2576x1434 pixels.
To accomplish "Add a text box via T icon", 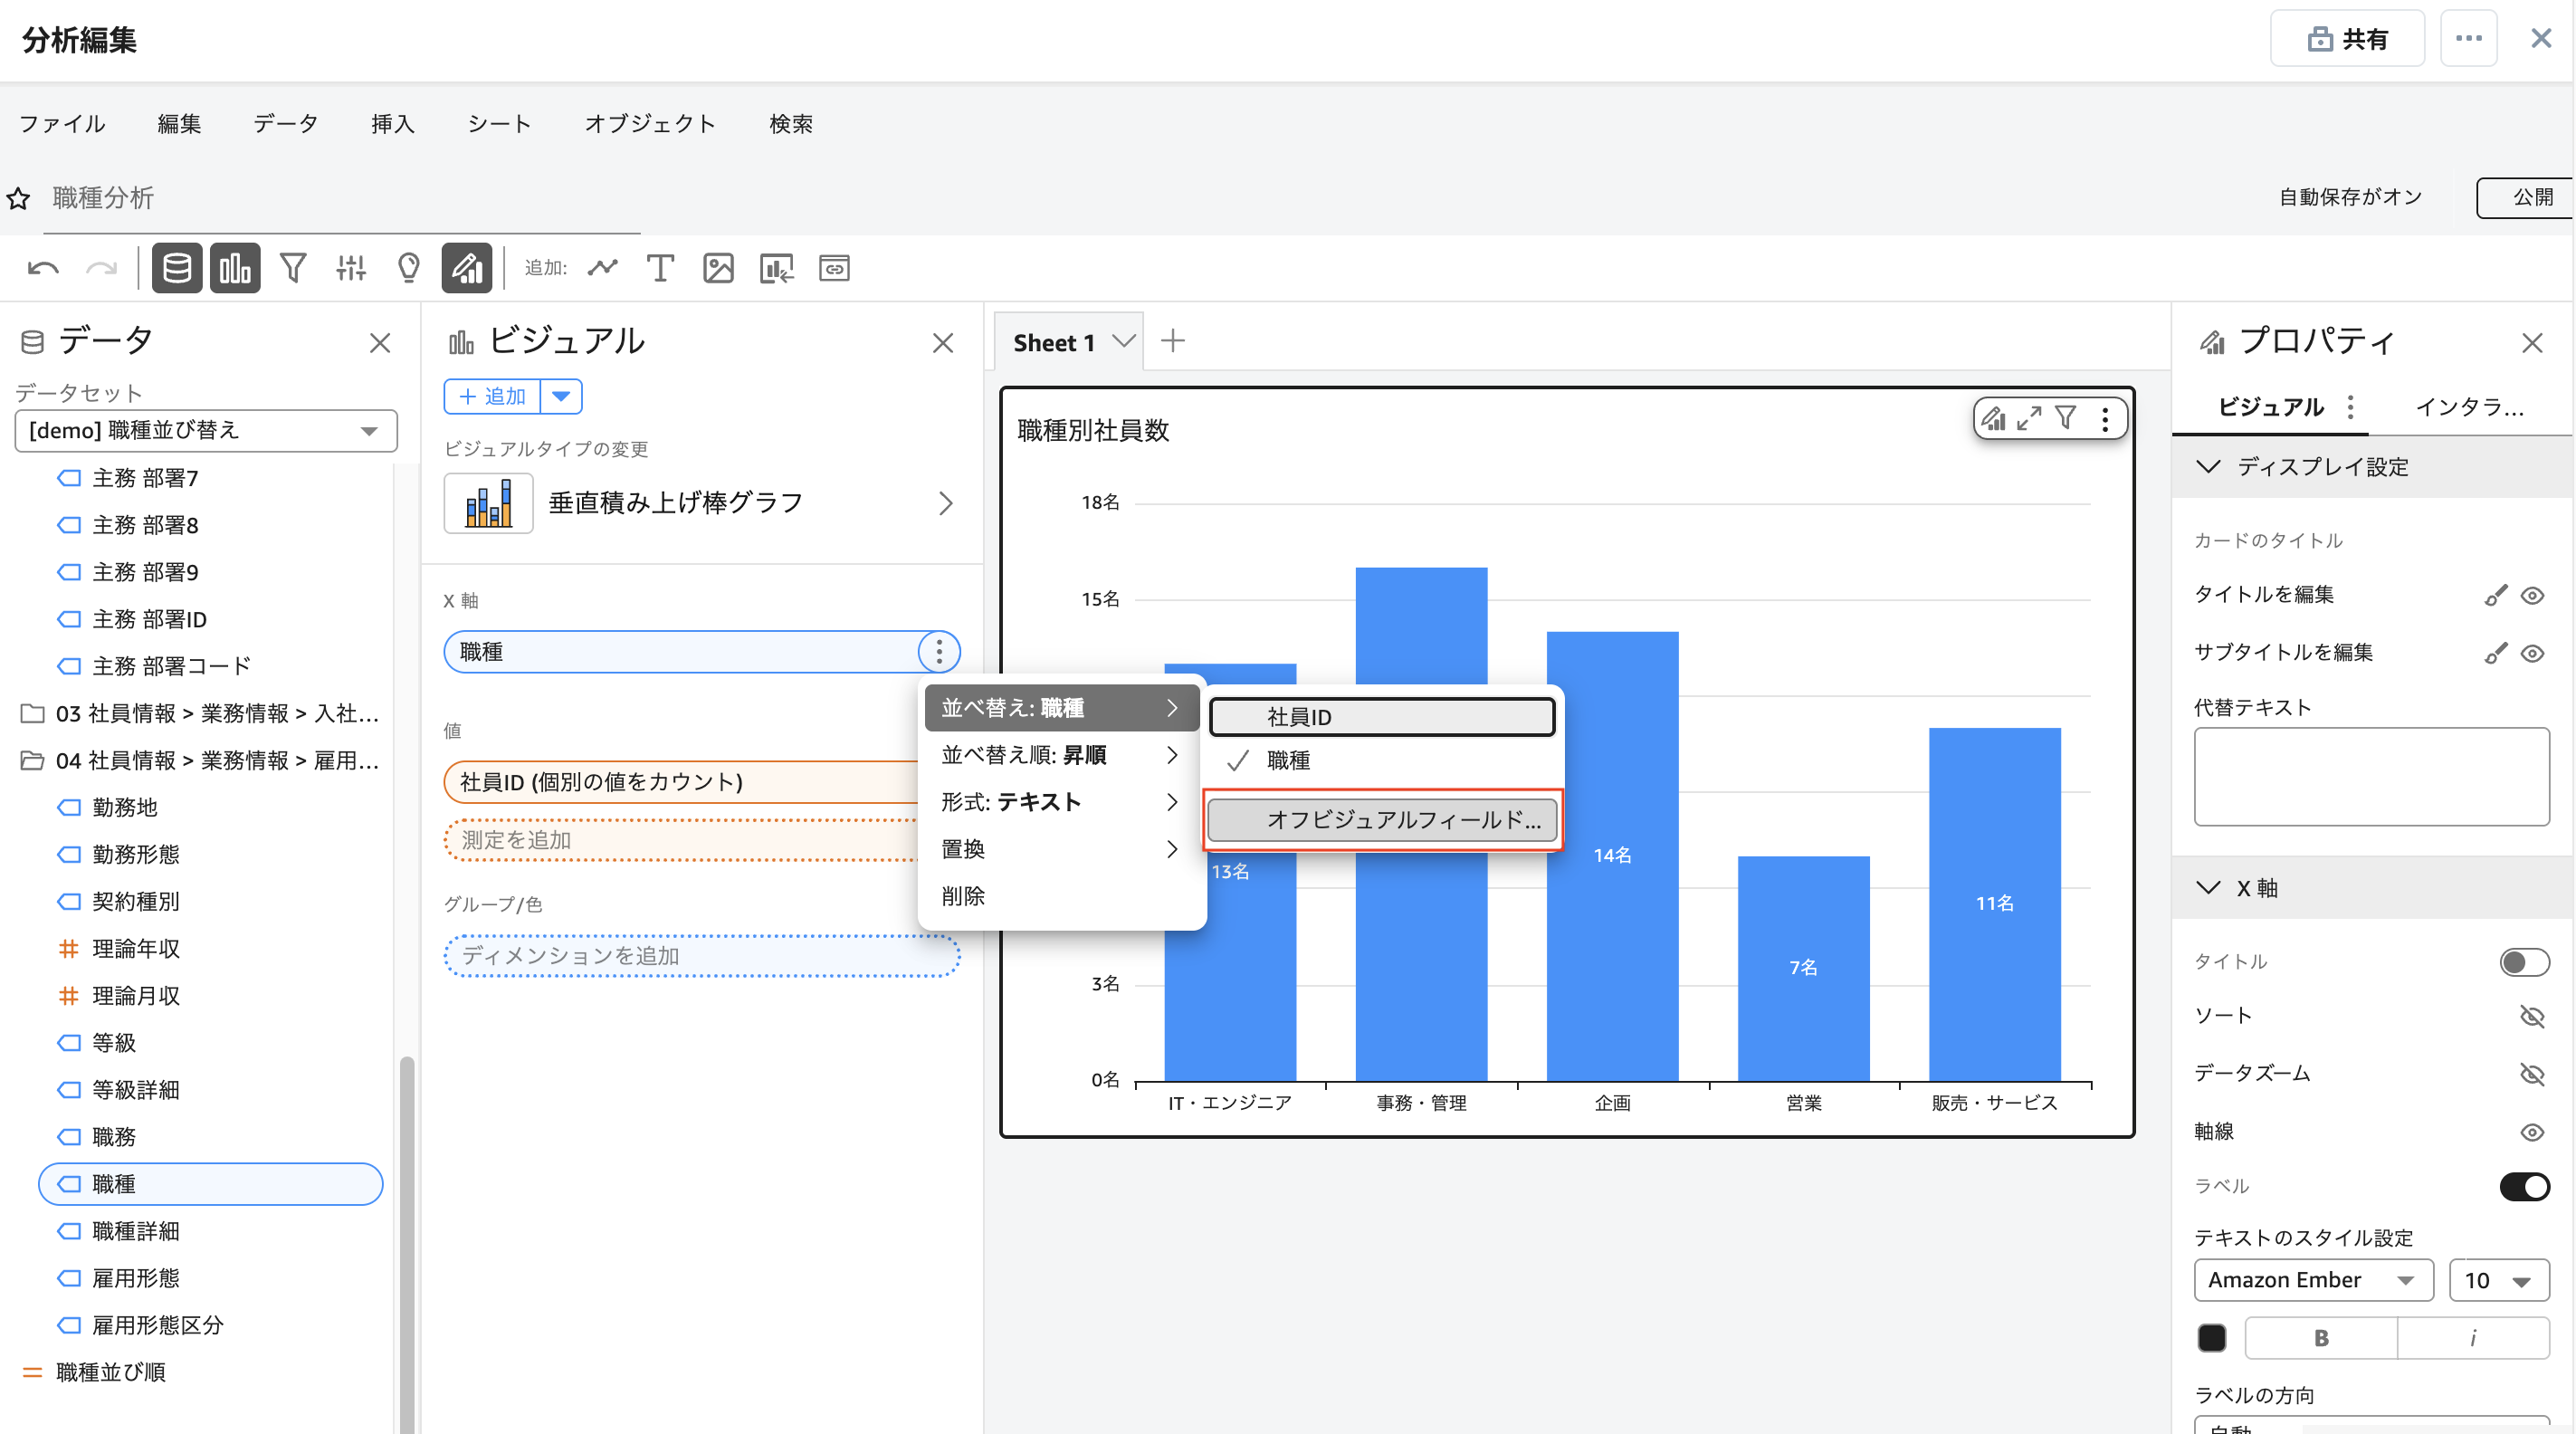I will coord(660,268).
